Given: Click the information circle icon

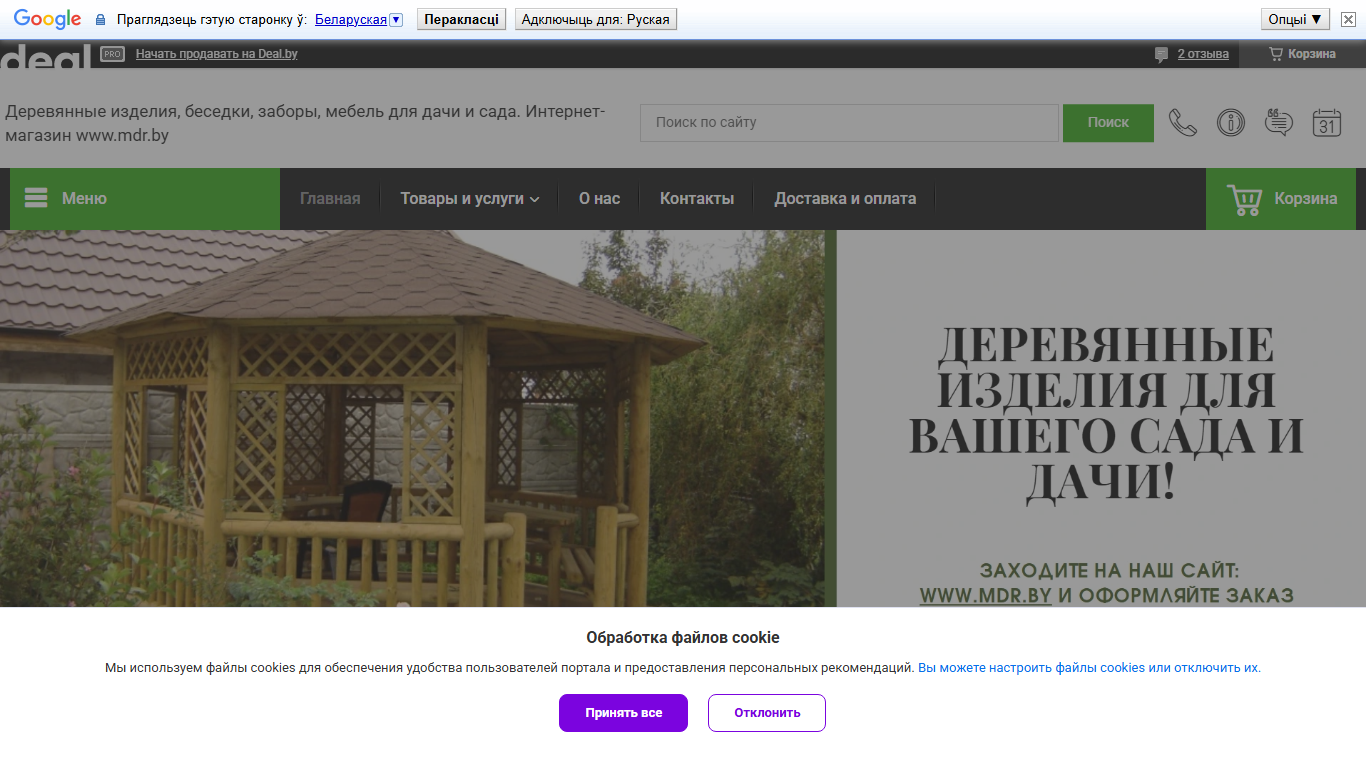Looking at the screenshot, I should point(1231,123).
